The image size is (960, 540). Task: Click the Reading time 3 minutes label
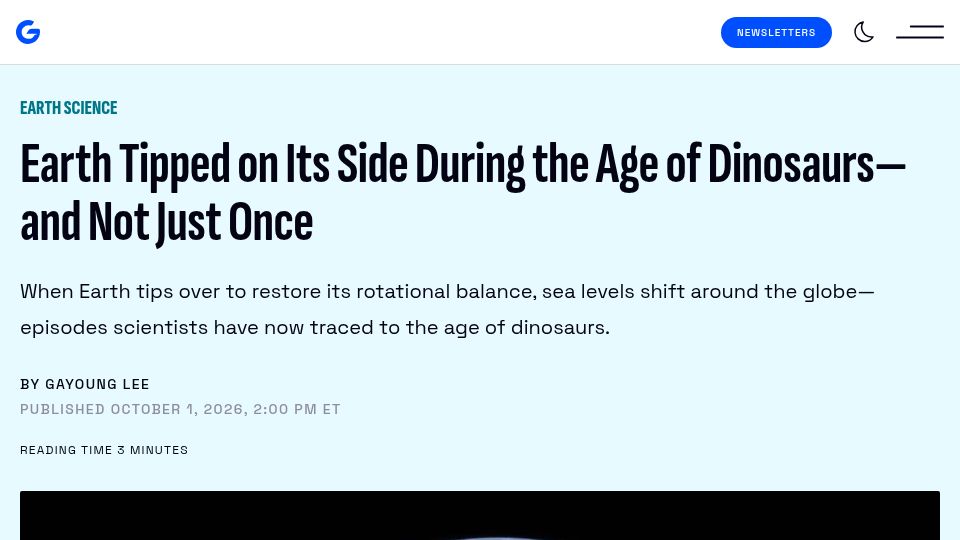coord(104,450)
